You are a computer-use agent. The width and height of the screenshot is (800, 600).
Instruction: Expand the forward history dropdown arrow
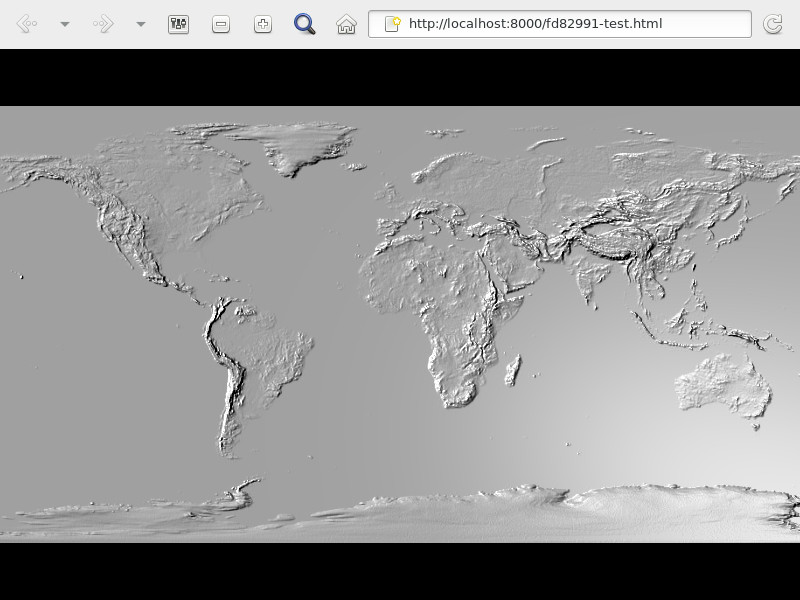pos(141,24)
